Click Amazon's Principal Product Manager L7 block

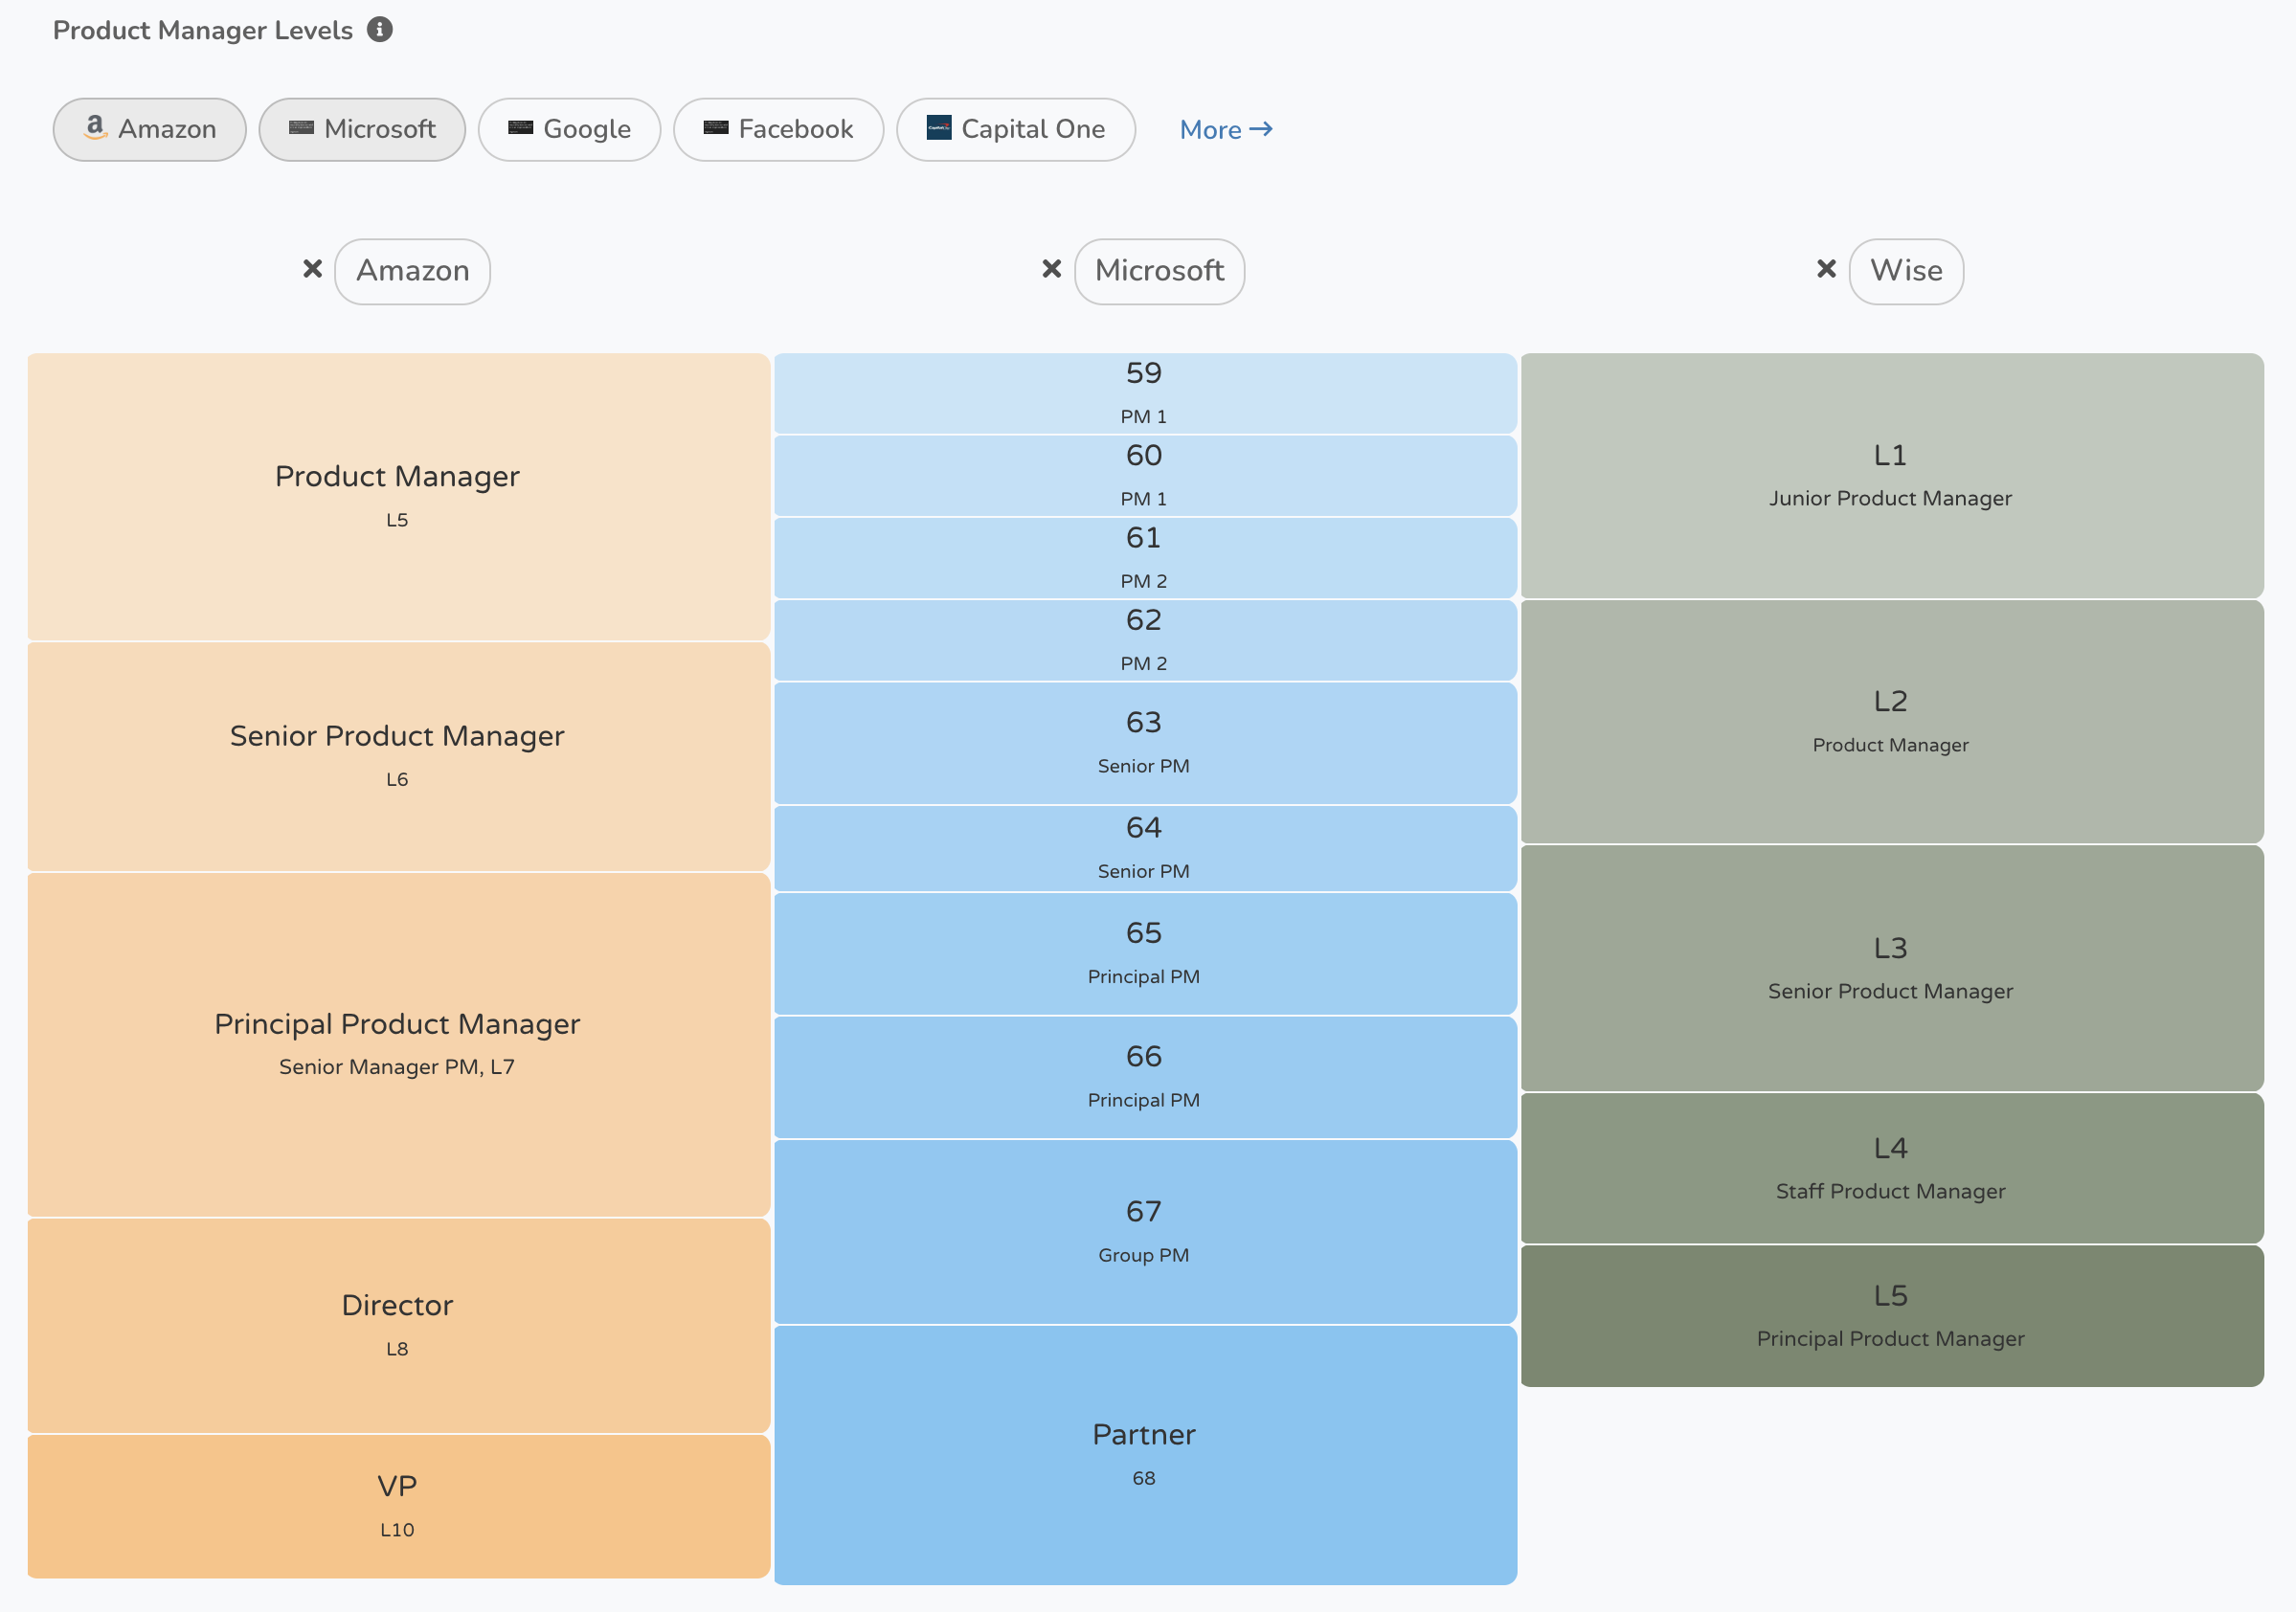point(398,1044)
